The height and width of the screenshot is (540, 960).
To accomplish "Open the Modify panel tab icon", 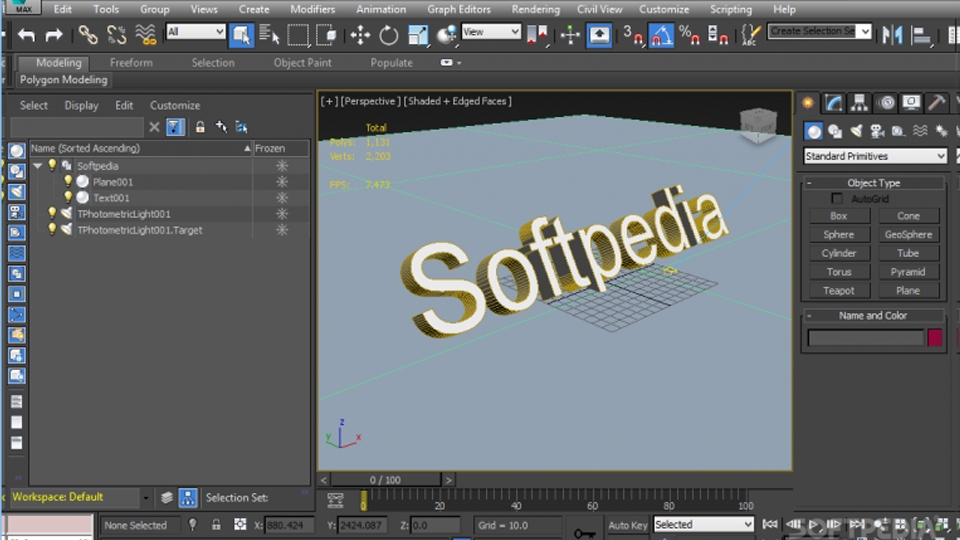I will coord(833,103).
